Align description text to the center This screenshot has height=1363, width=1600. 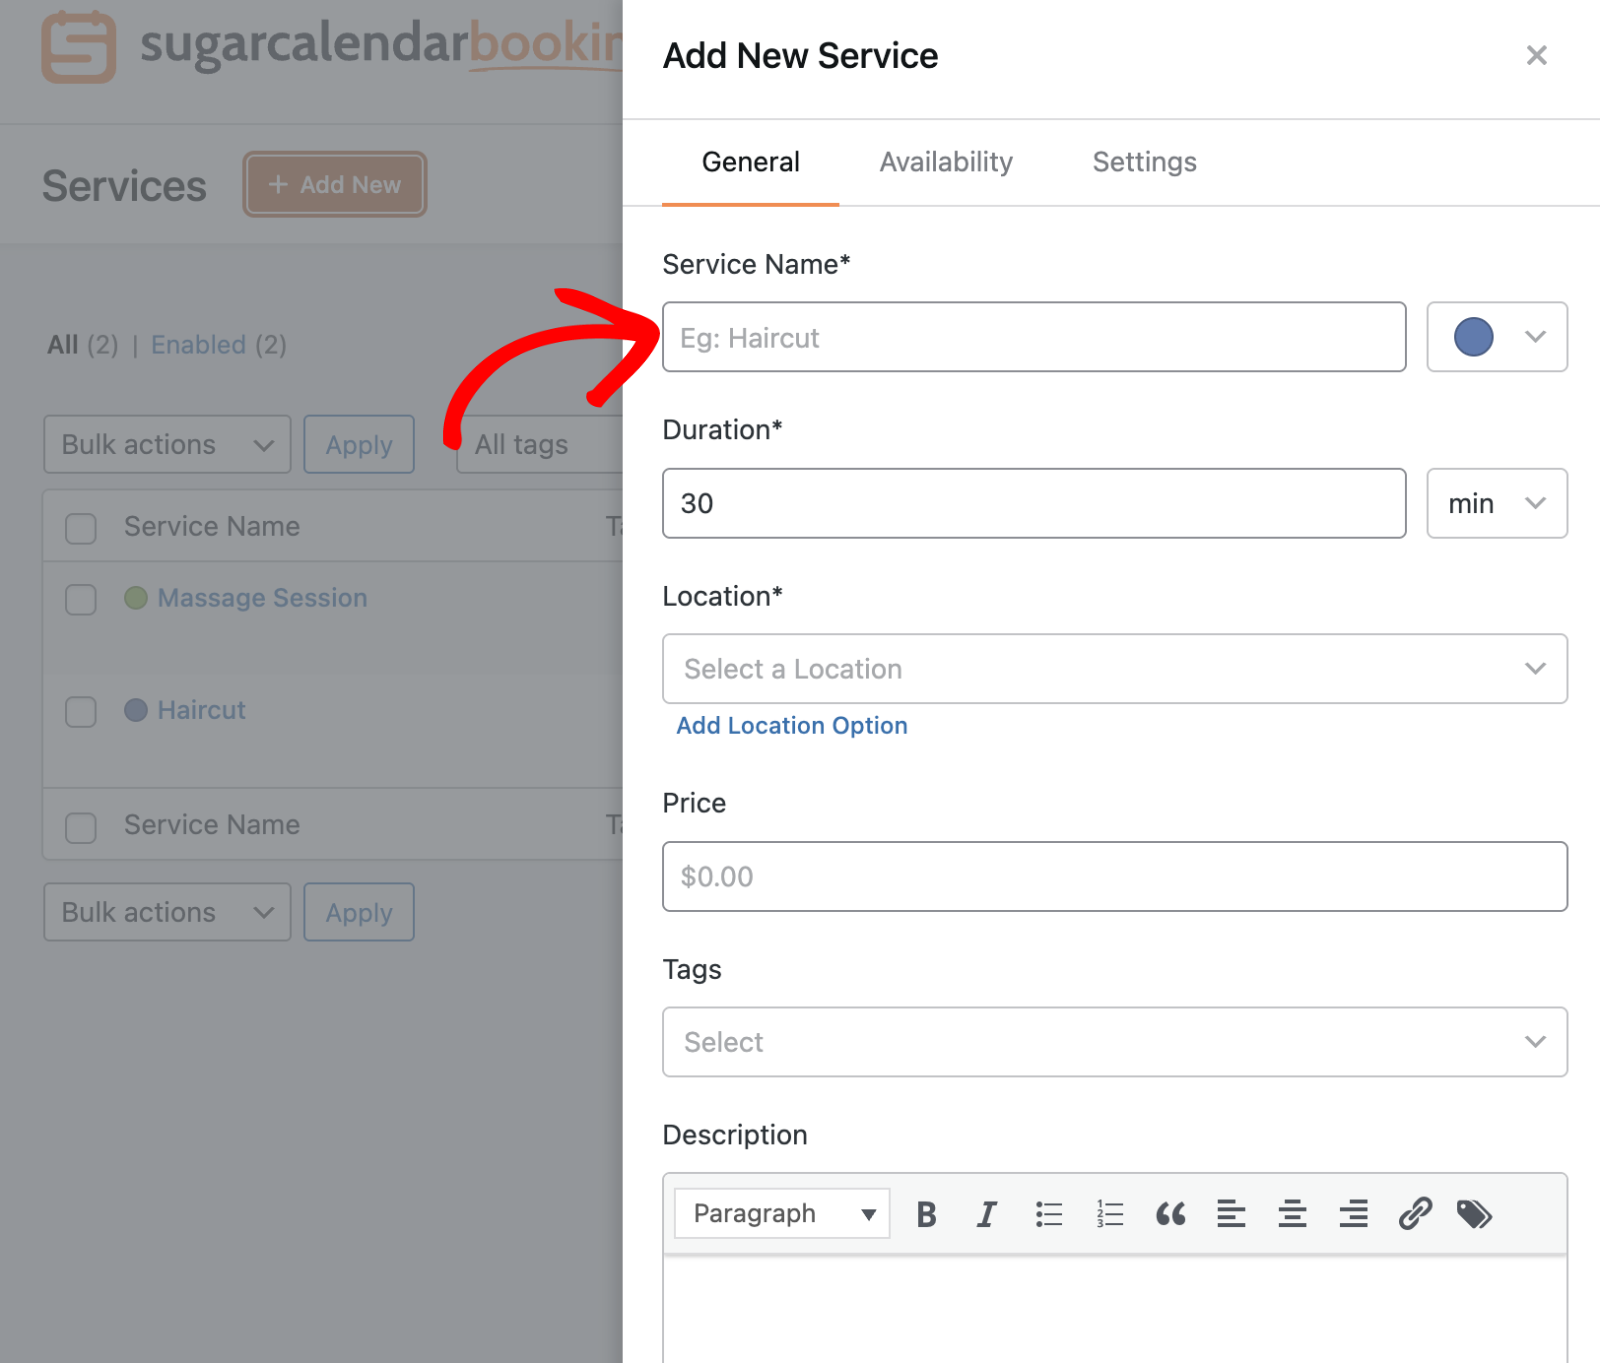coord(1292,1214)
